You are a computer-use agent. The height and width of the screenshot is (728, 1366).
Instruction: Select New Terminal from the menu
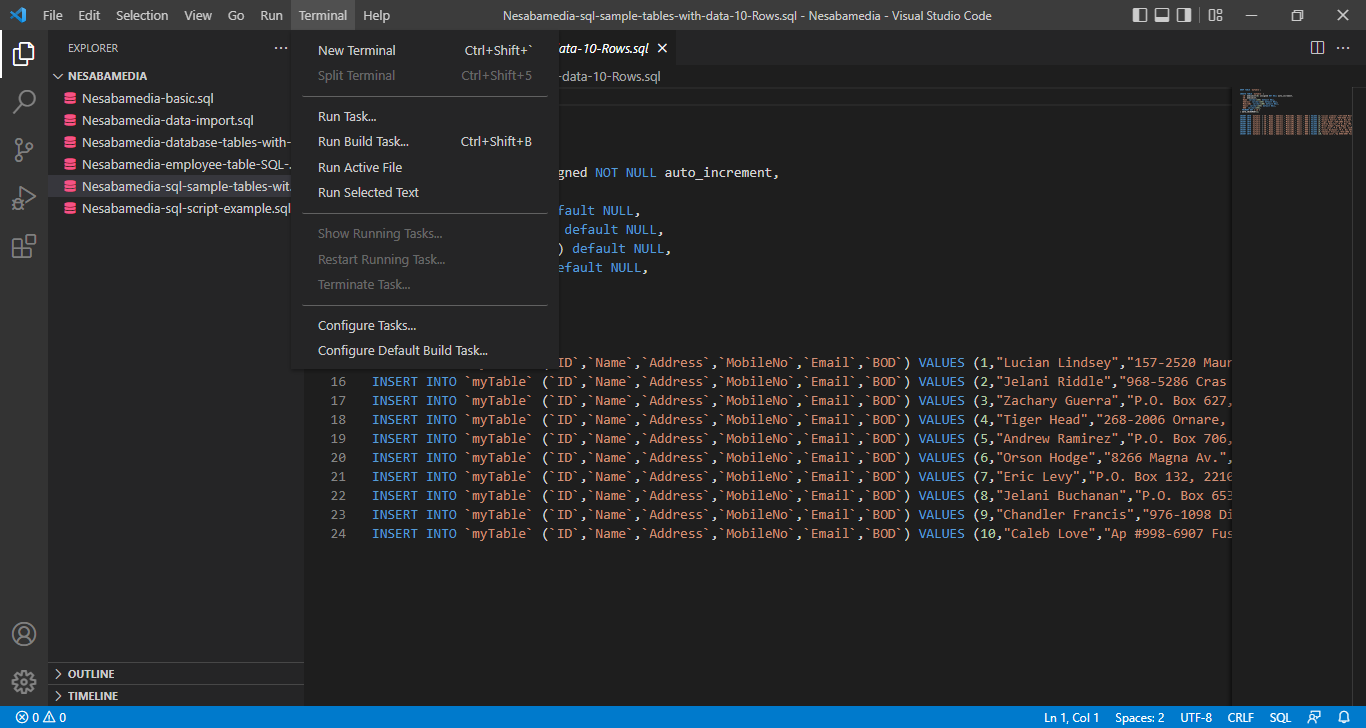click(x=357, y=50)
